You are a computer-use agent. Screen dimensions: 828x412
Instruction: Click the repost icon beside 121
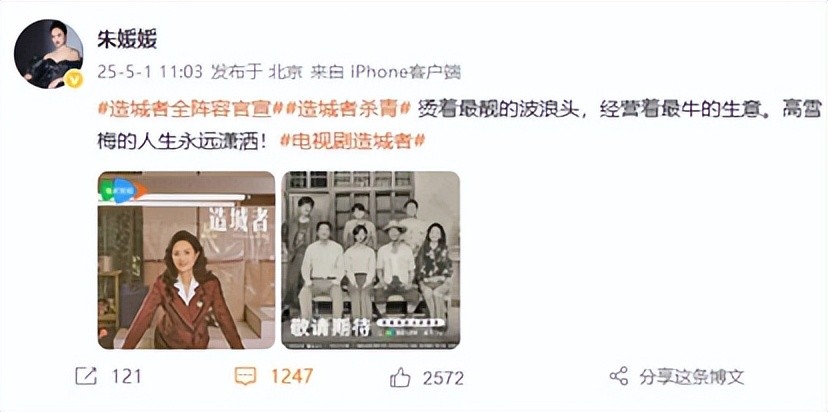86,376
